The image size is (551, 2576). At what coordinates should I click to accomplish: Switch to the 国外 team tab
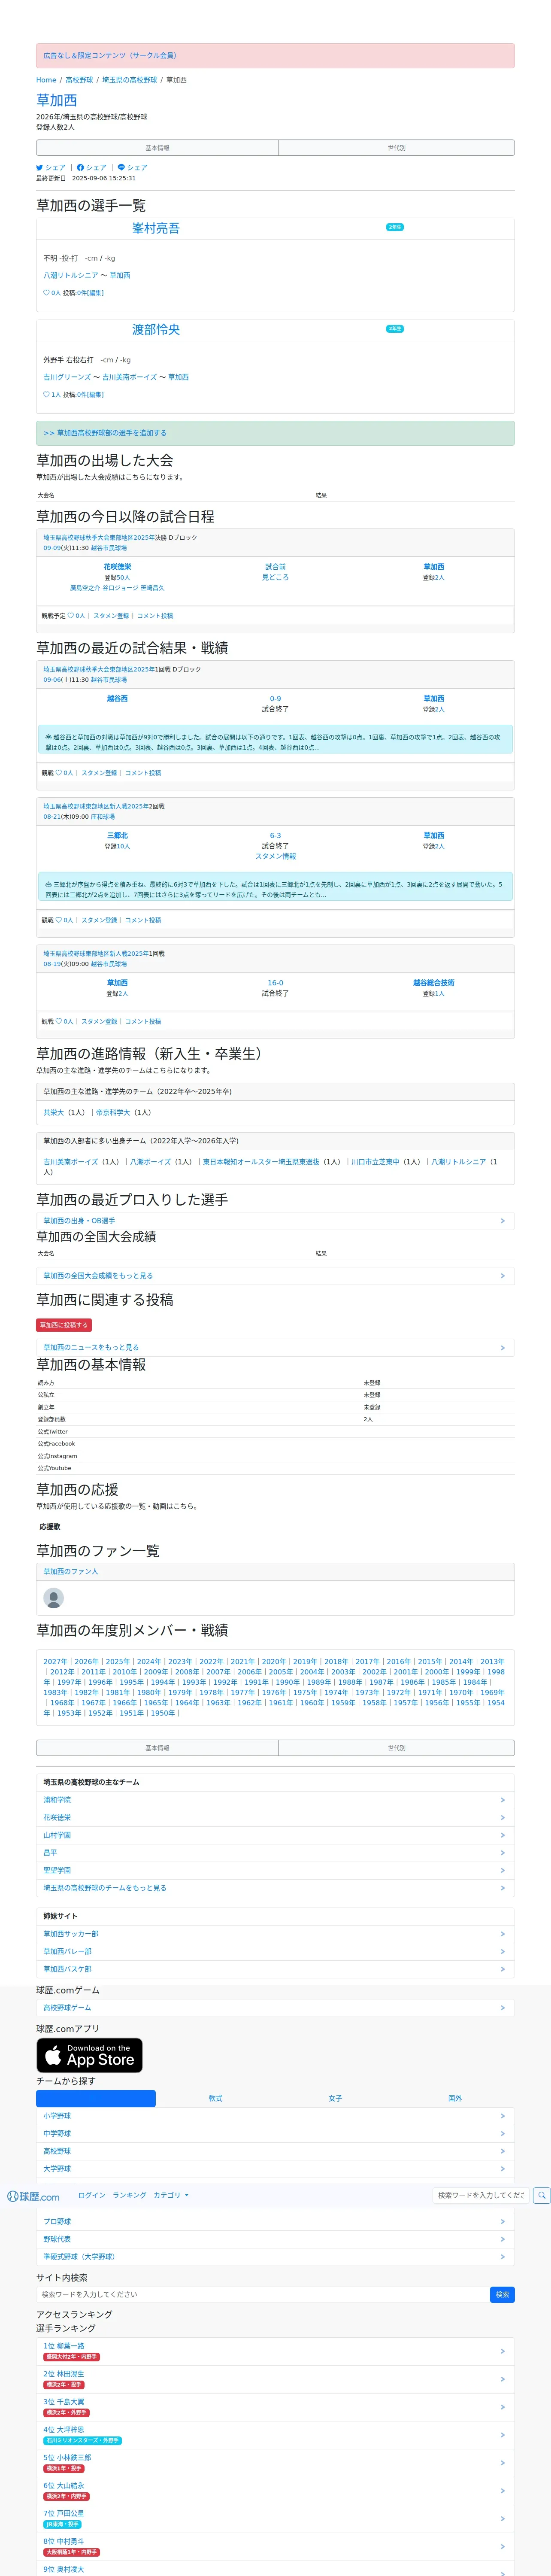455,2098
